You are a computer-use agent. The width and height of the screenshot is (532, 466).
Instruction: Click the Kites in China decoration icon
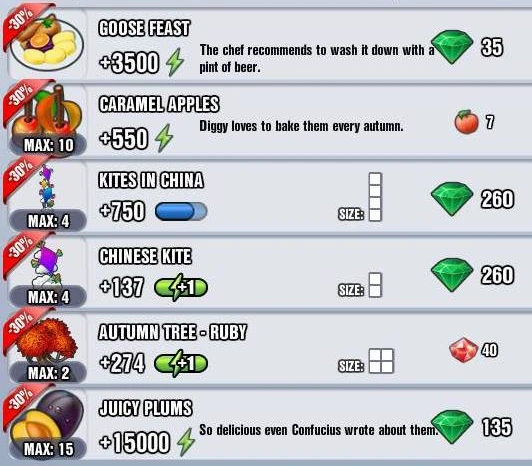pos(47,186)
